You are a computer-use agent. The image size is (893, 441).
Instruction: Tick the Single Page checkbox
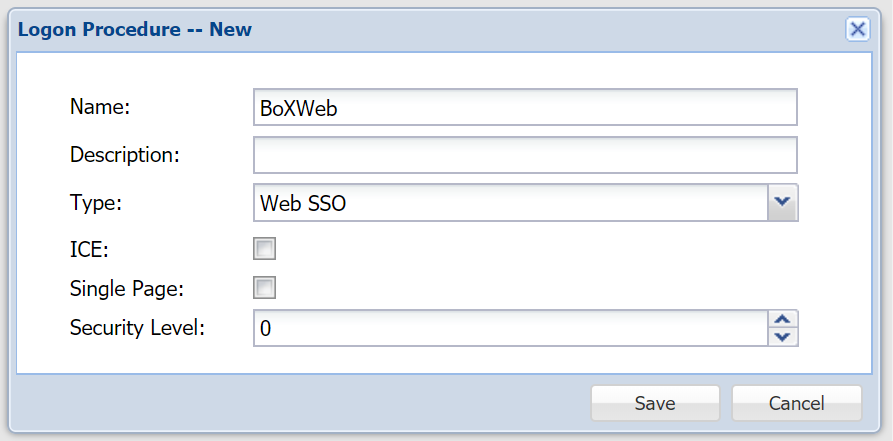(x=265, y=288)
